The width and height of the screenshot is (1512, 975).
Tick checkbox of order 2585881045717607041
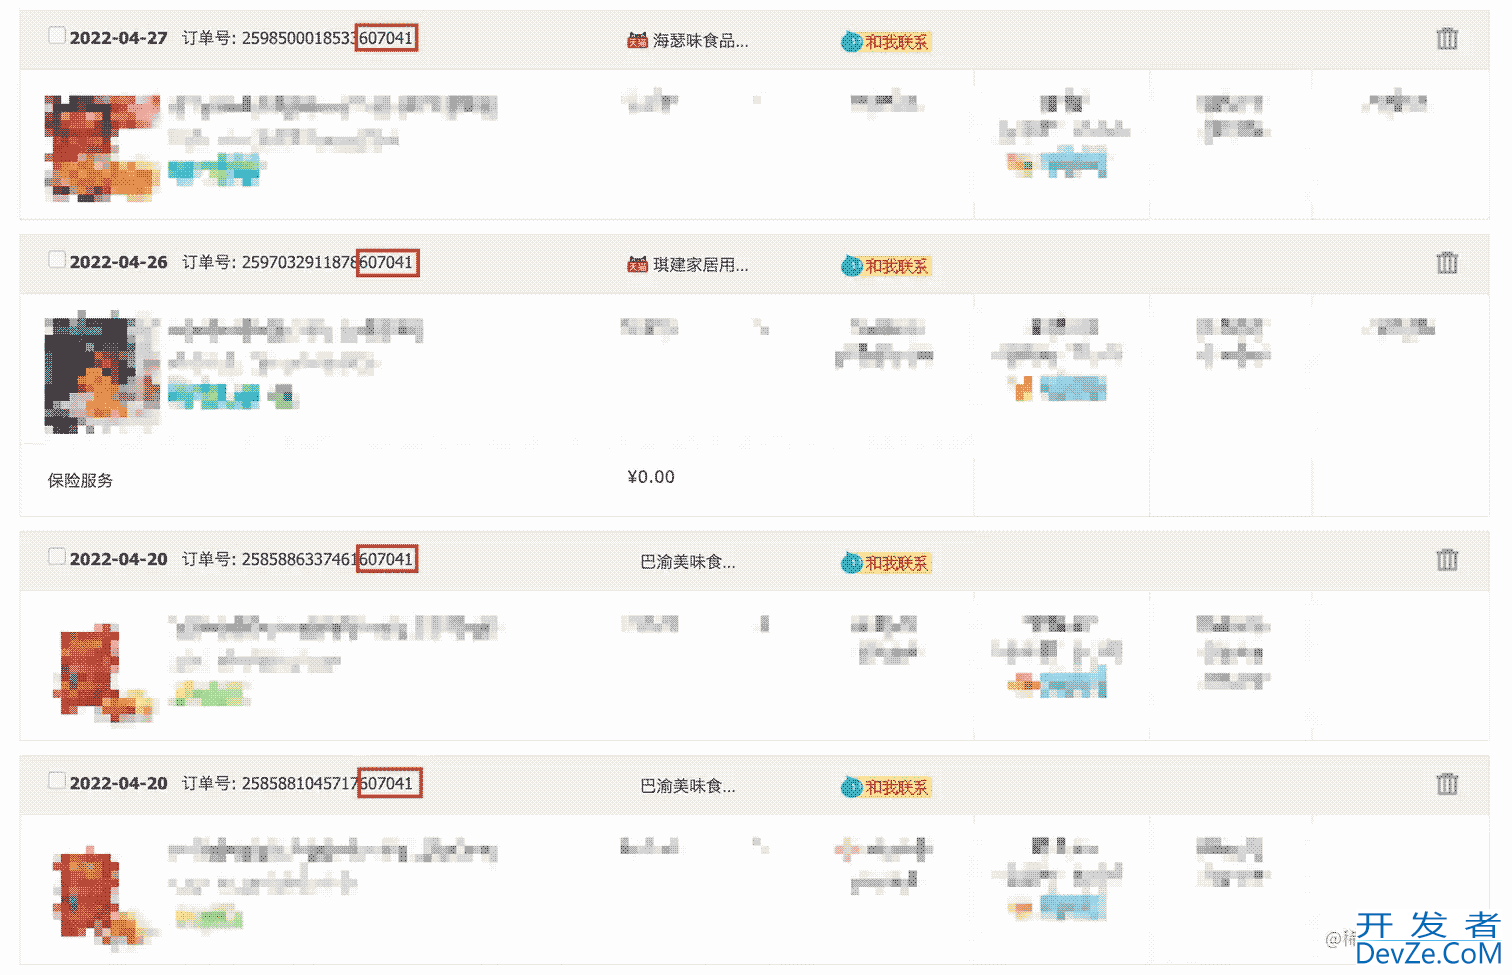click(57, 781)
